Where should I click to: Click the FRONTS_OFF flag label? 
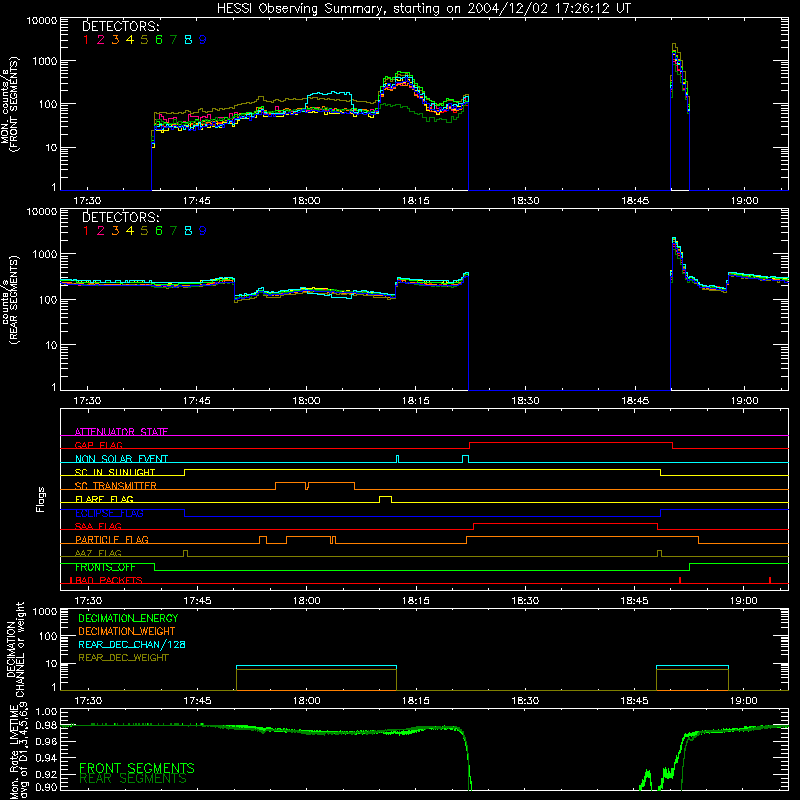[x=105, y=567]
